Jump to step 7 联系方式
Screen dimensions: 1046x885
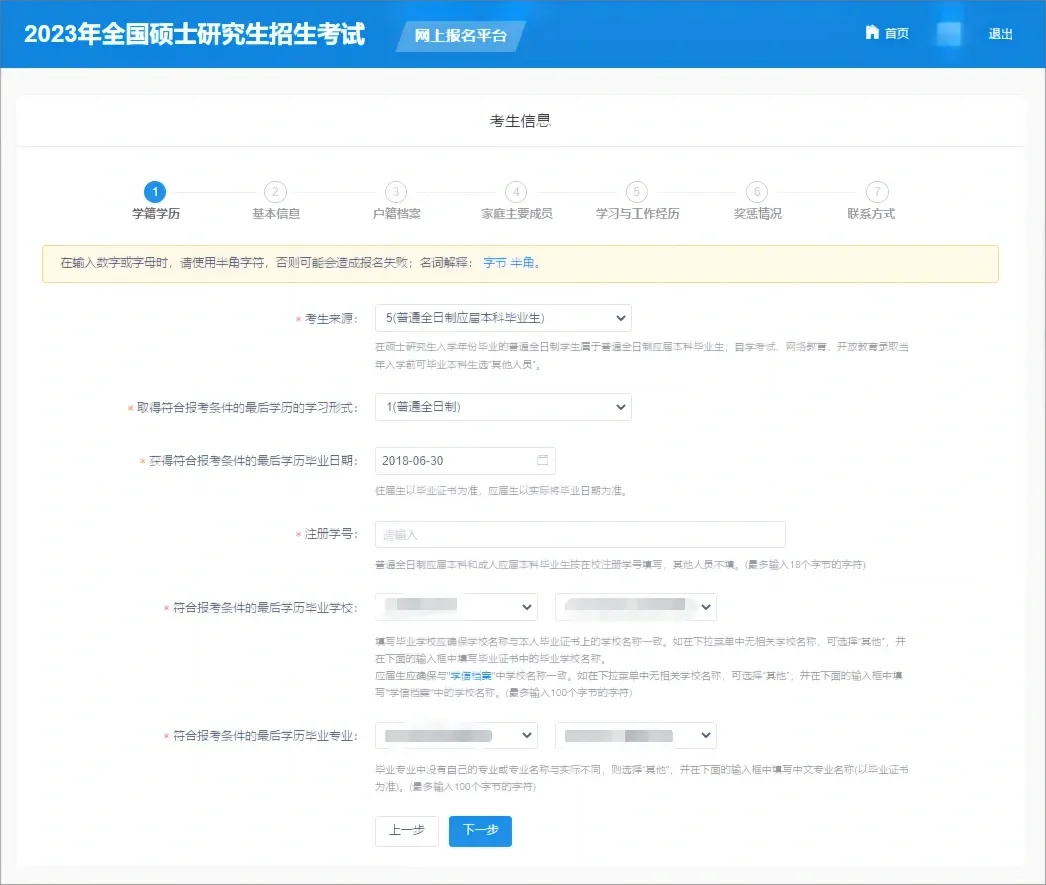coord(877,192)
